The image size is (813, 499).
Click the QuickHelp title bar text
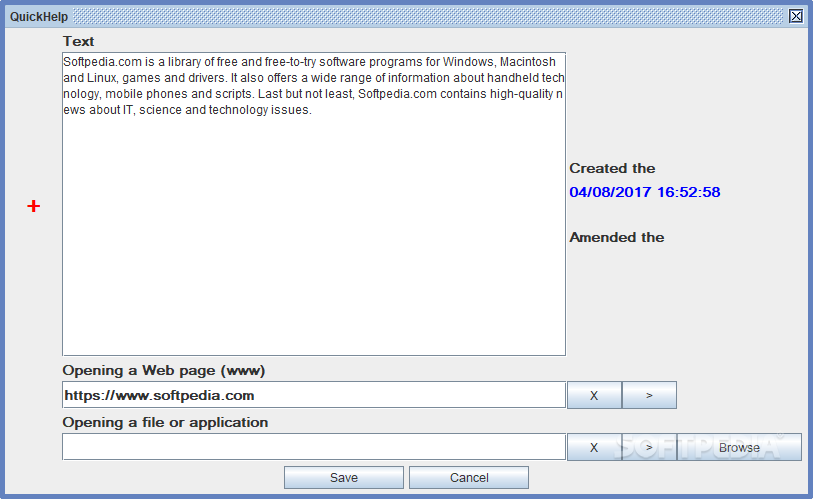tap(39, 17)
